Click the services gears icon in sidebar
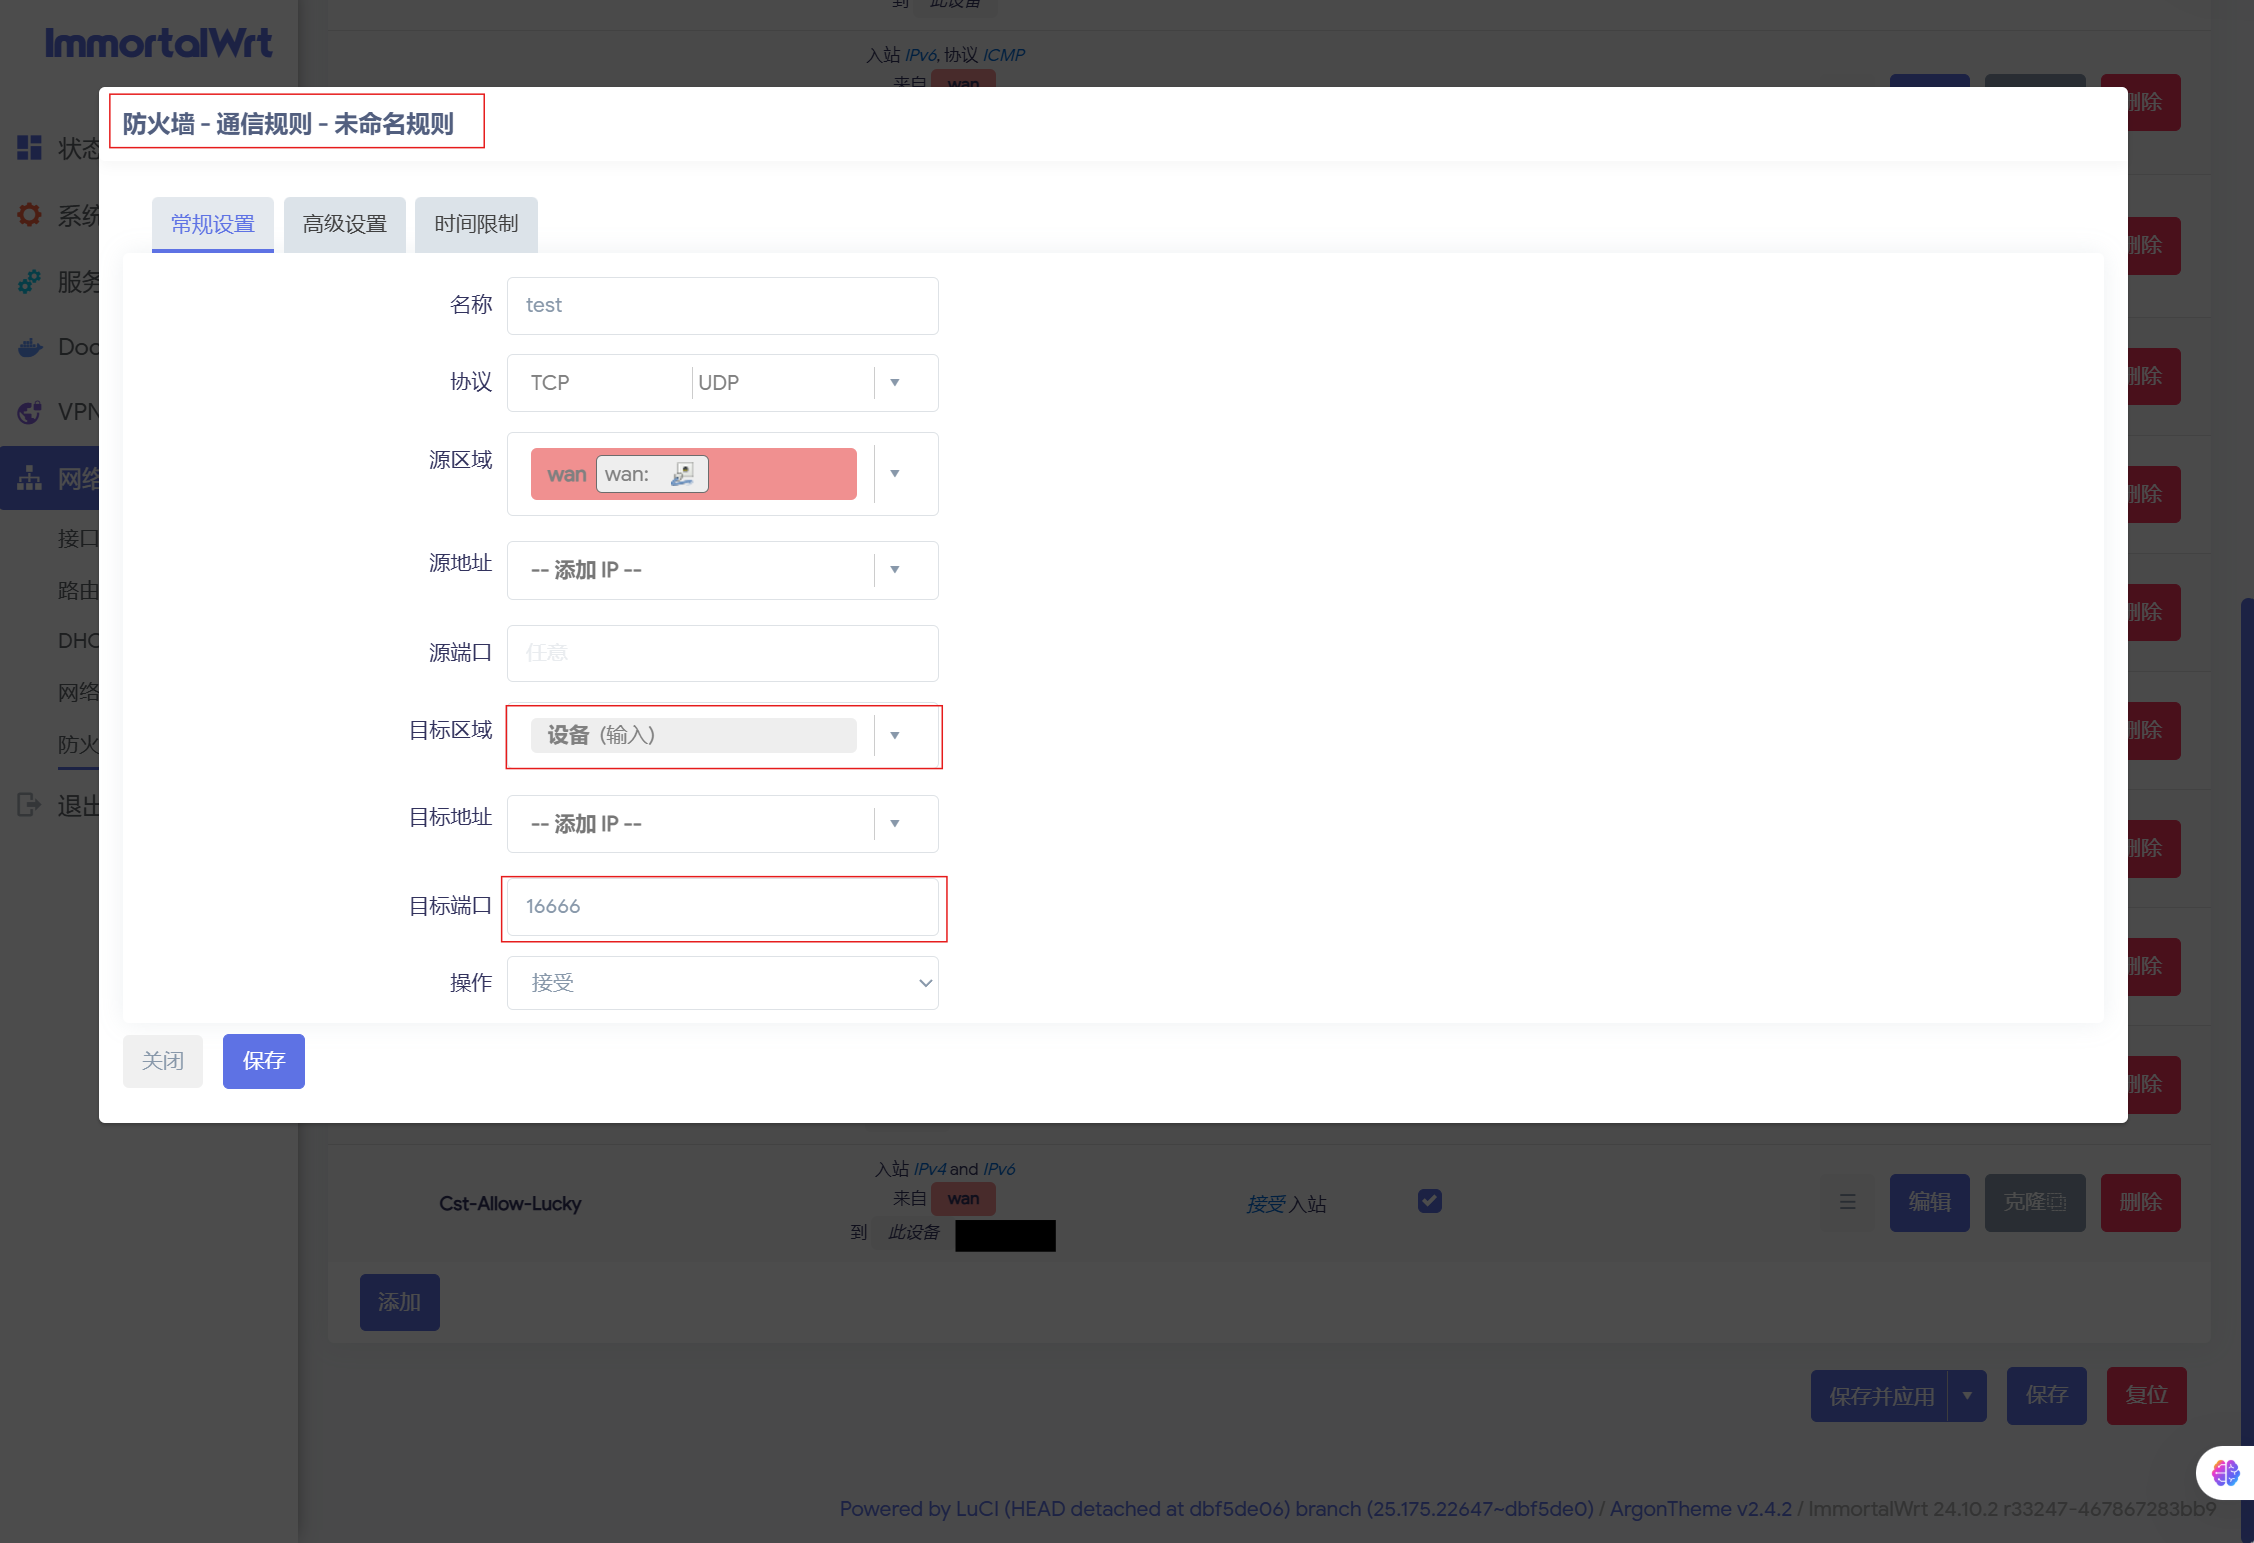Image resolution: width=2254 pixels, height=1543 pixels. pos(30,282)
